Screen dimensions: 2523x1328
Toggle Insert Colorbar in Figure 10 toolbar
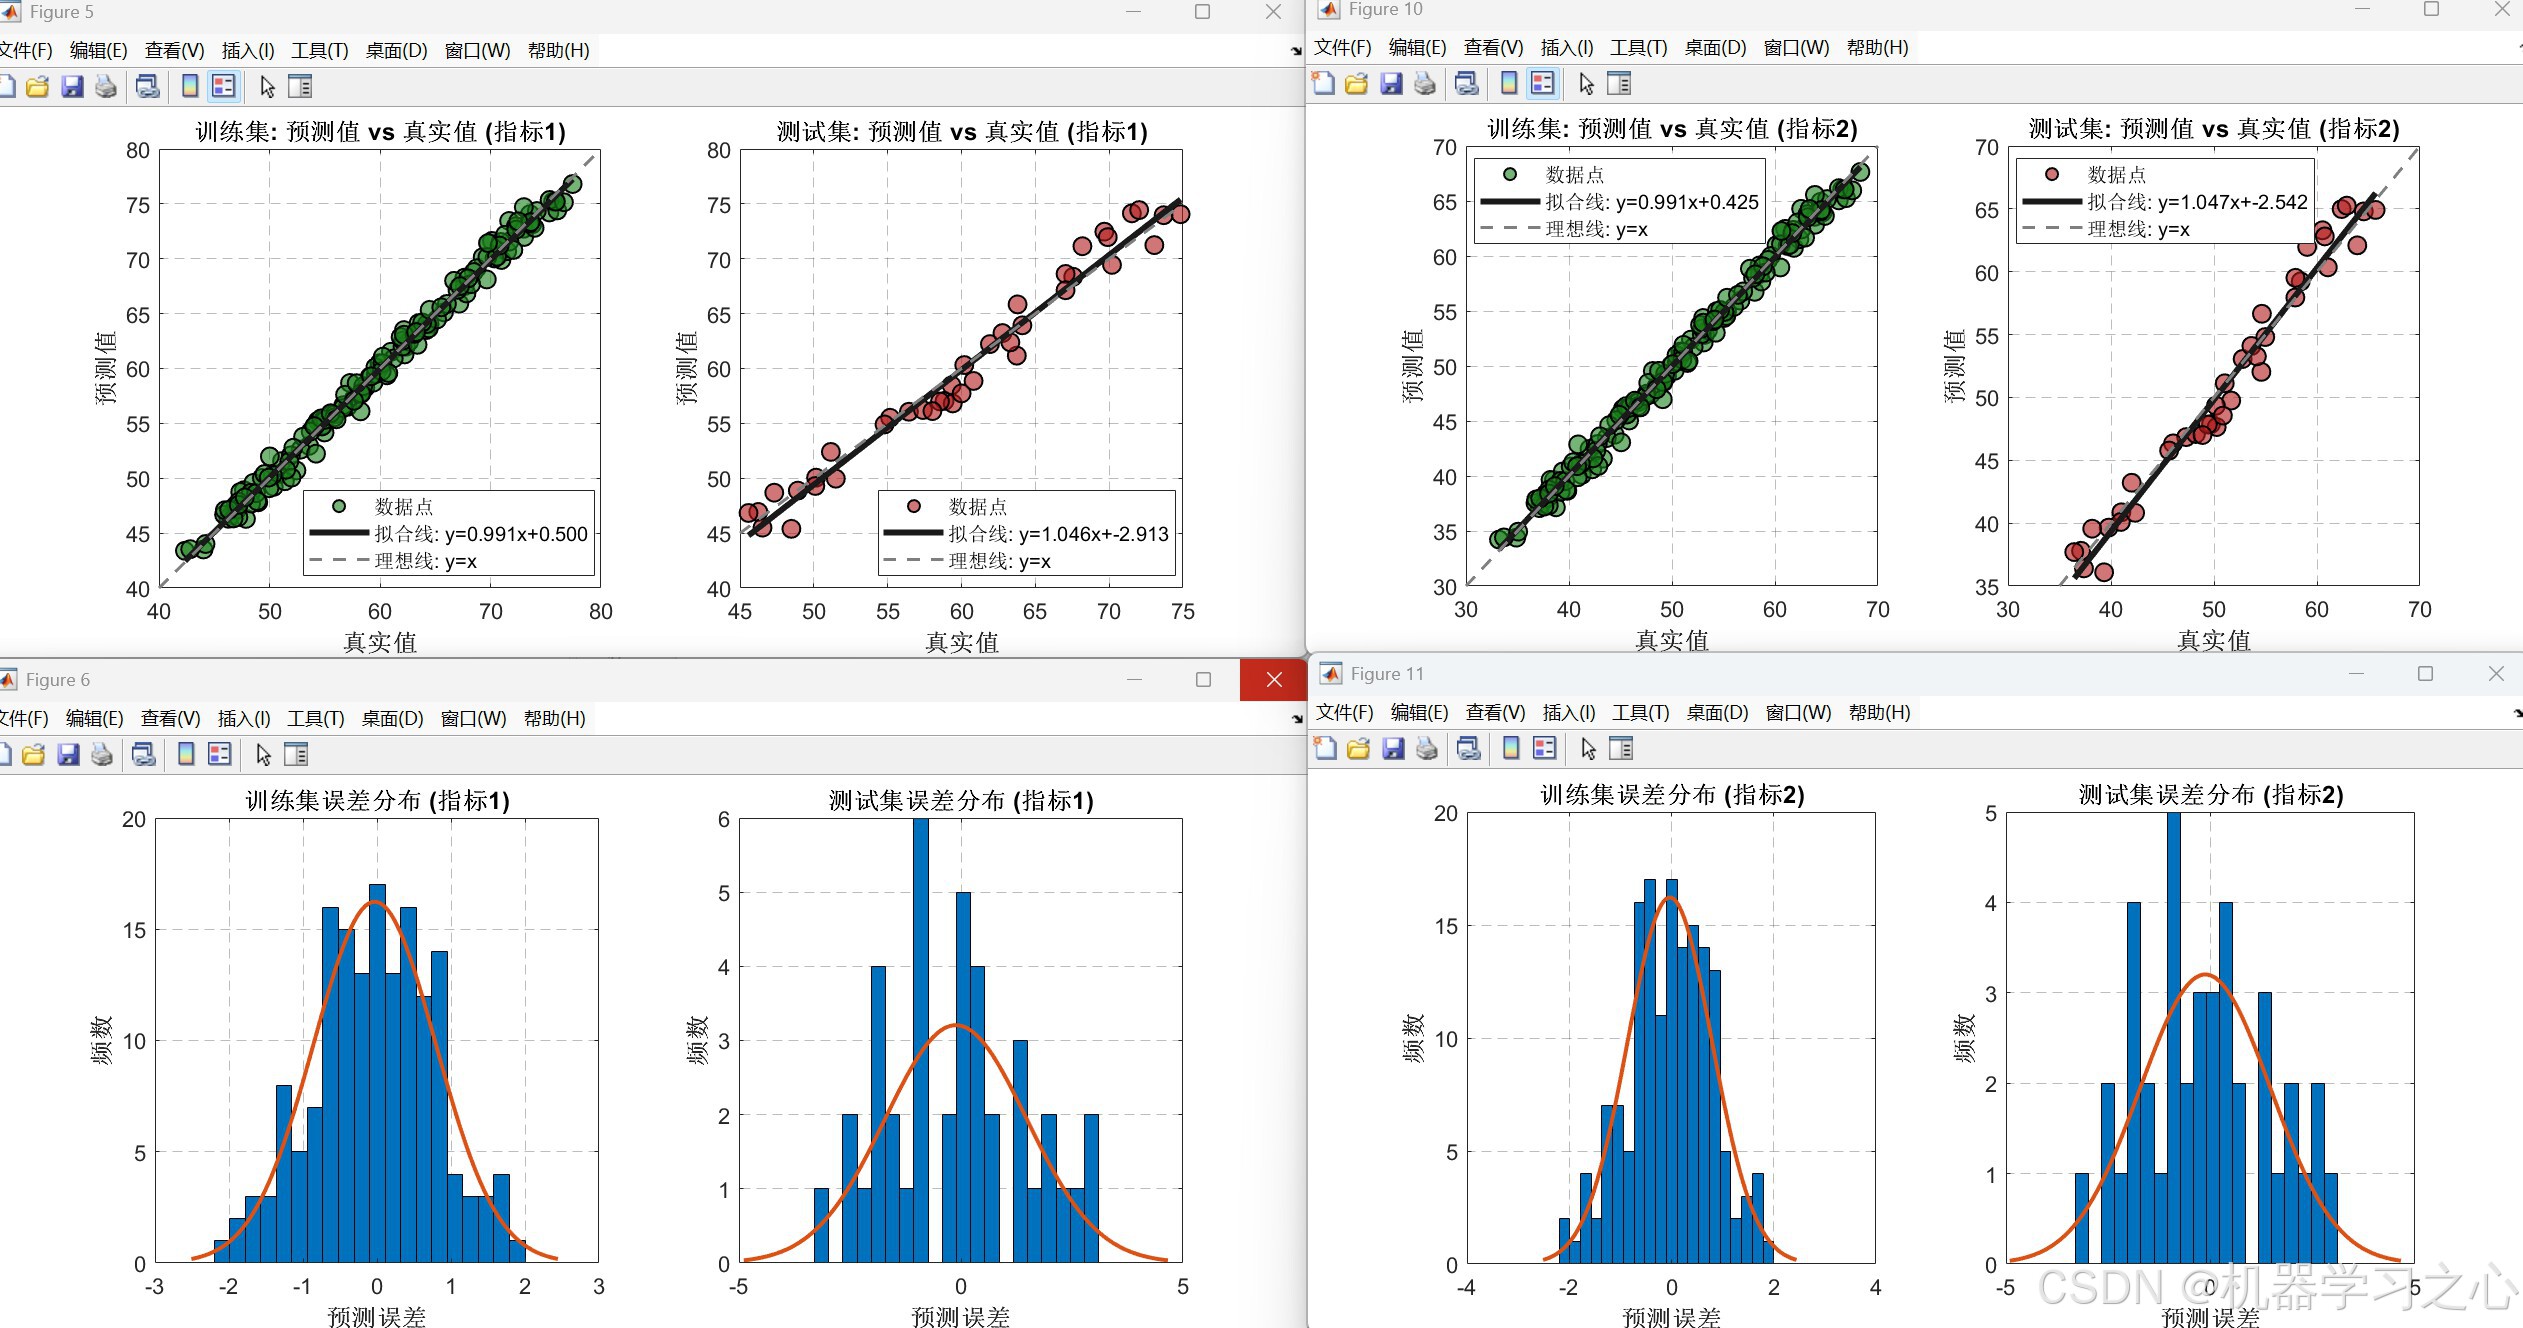[1510, 84]
